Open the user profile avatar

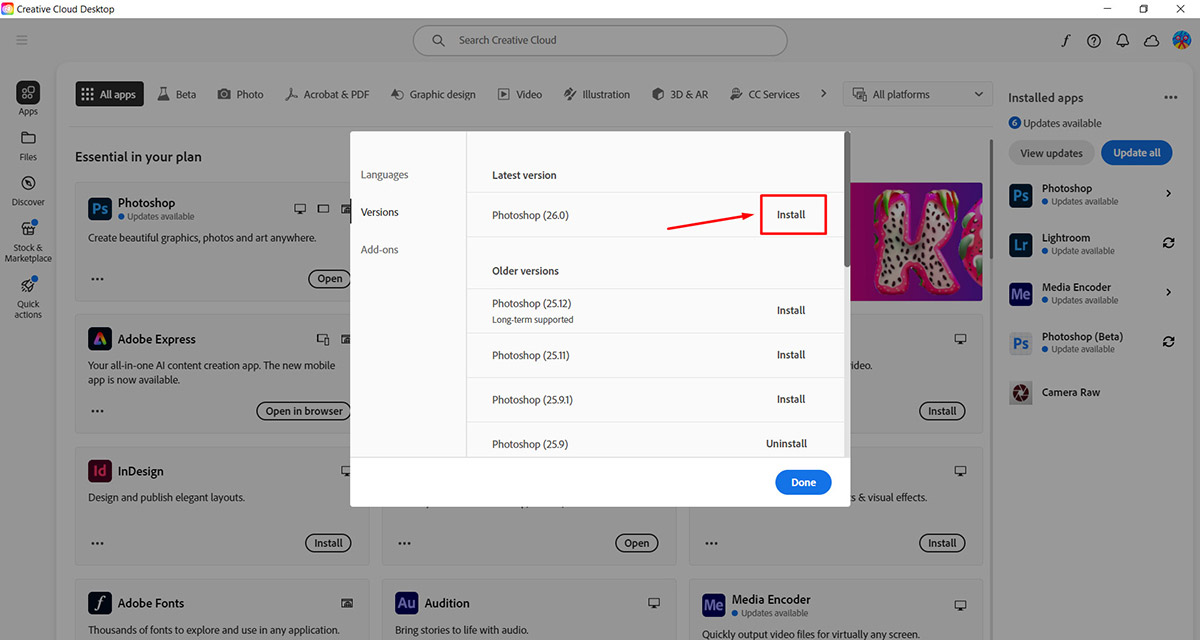[x=1180, y=40]
